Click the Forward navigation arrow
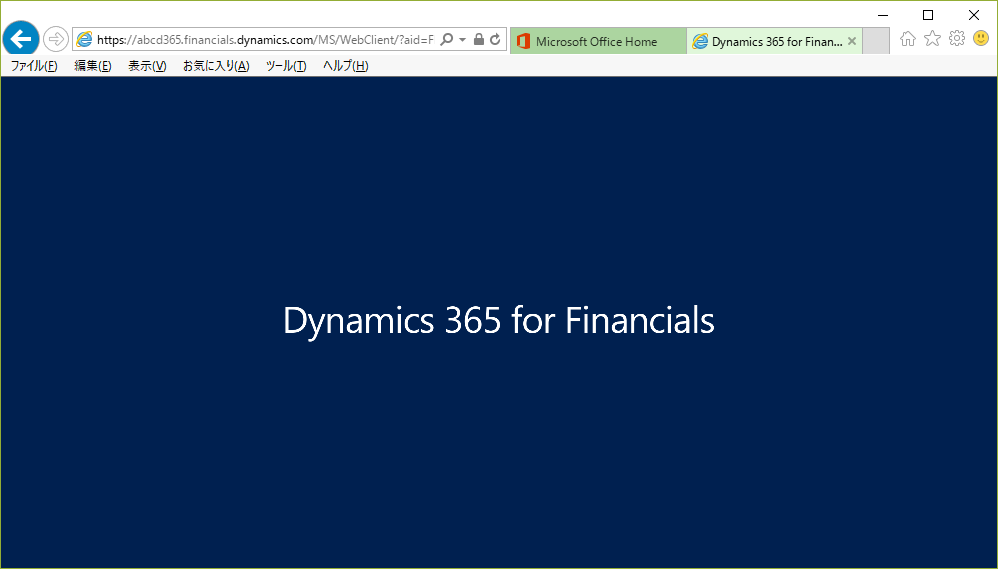Image resolution: width=998 pixels, height=569 pixels. [x=56, y=39]
